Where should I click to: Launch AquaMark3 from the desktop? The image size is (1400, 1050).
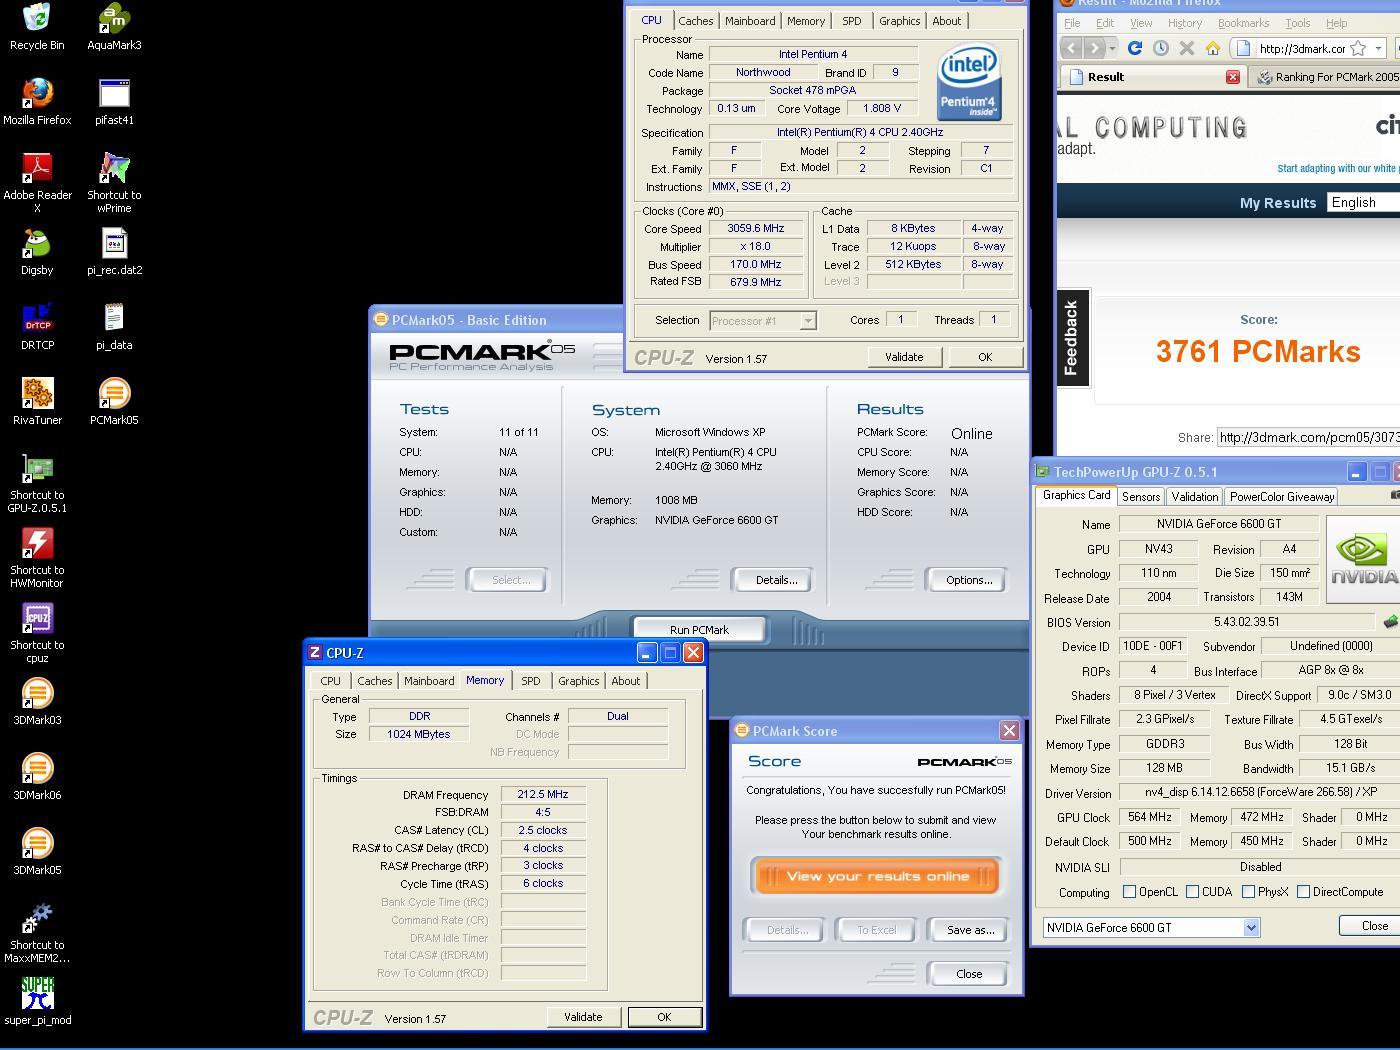pos(114,27)
